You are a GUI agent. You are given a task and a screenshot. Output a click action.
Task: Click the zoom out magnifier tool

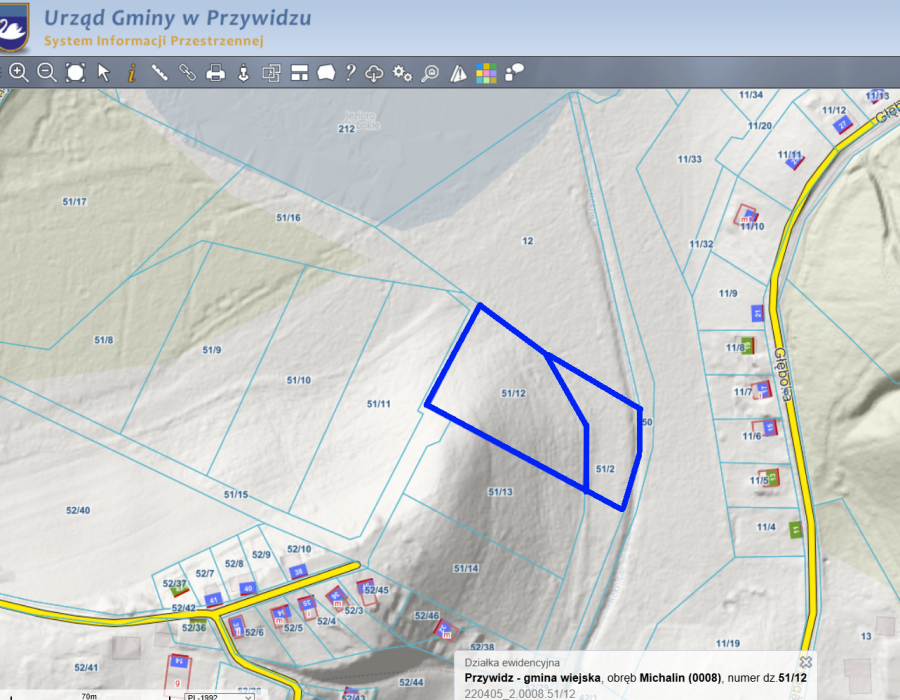46,72
